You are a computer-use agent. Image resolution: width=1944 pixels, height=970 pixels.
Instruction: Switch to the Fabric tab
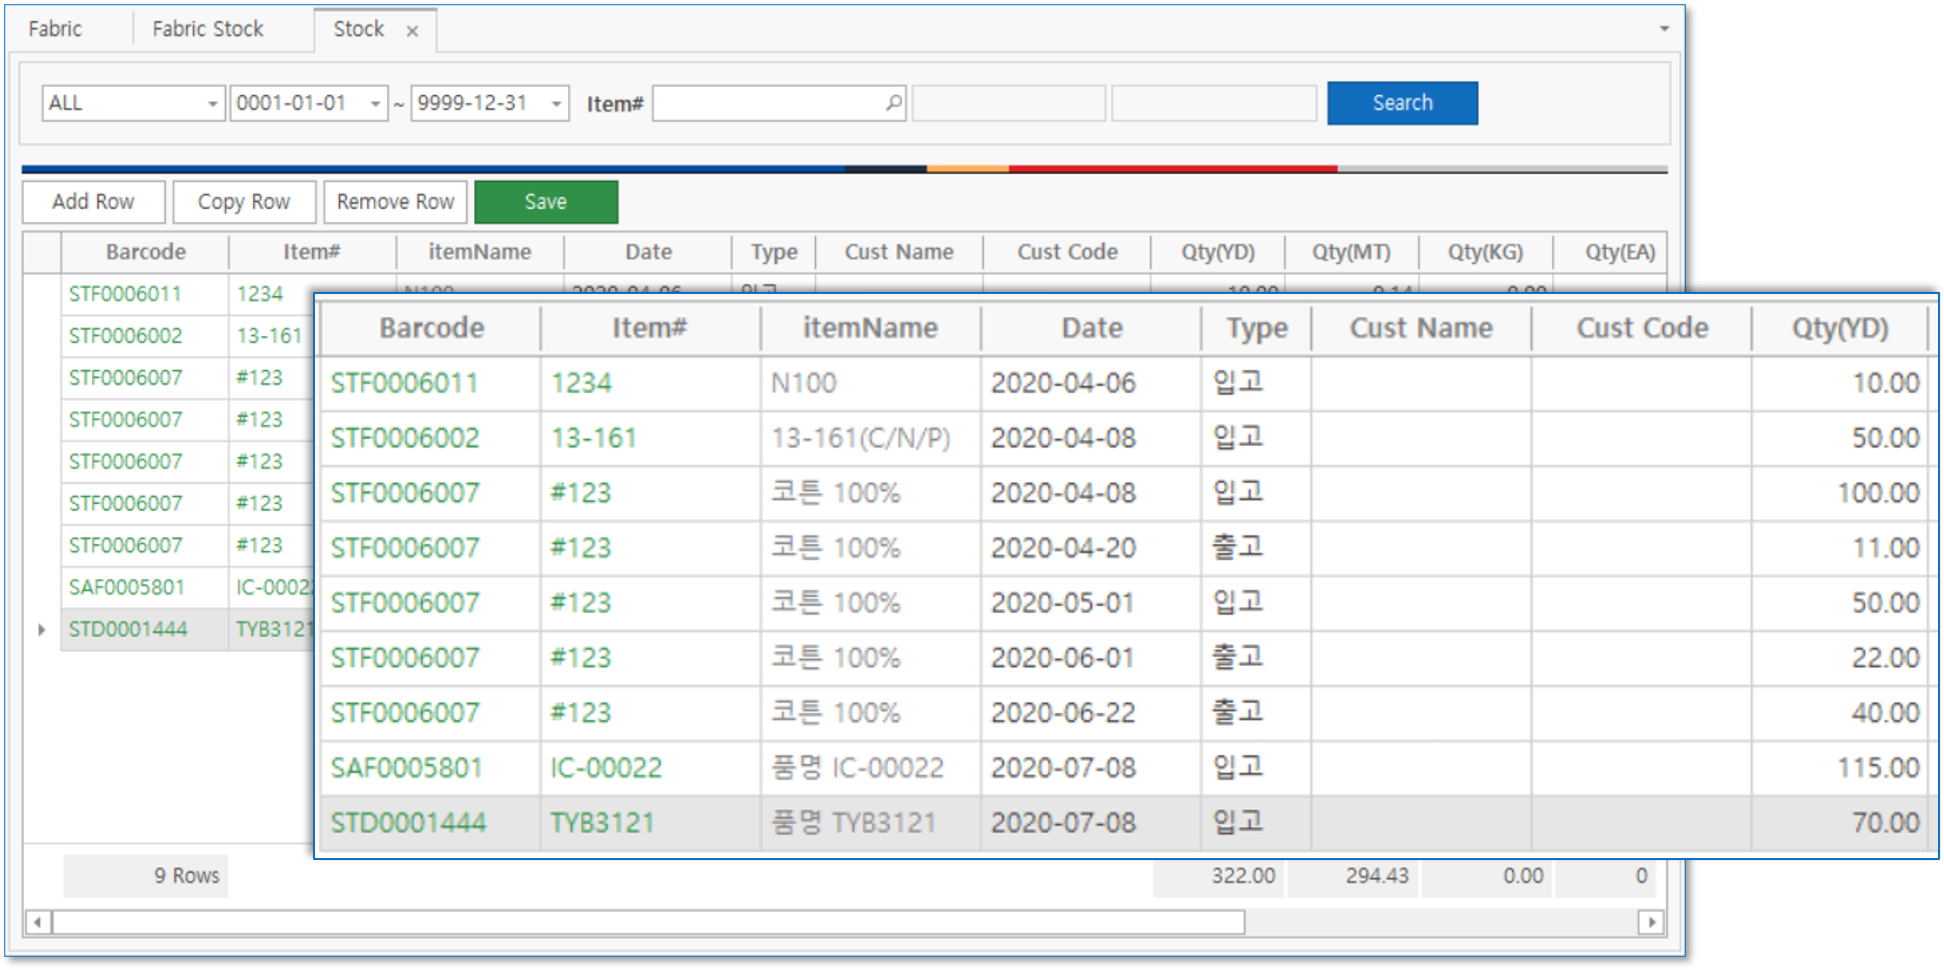[55, 29]
